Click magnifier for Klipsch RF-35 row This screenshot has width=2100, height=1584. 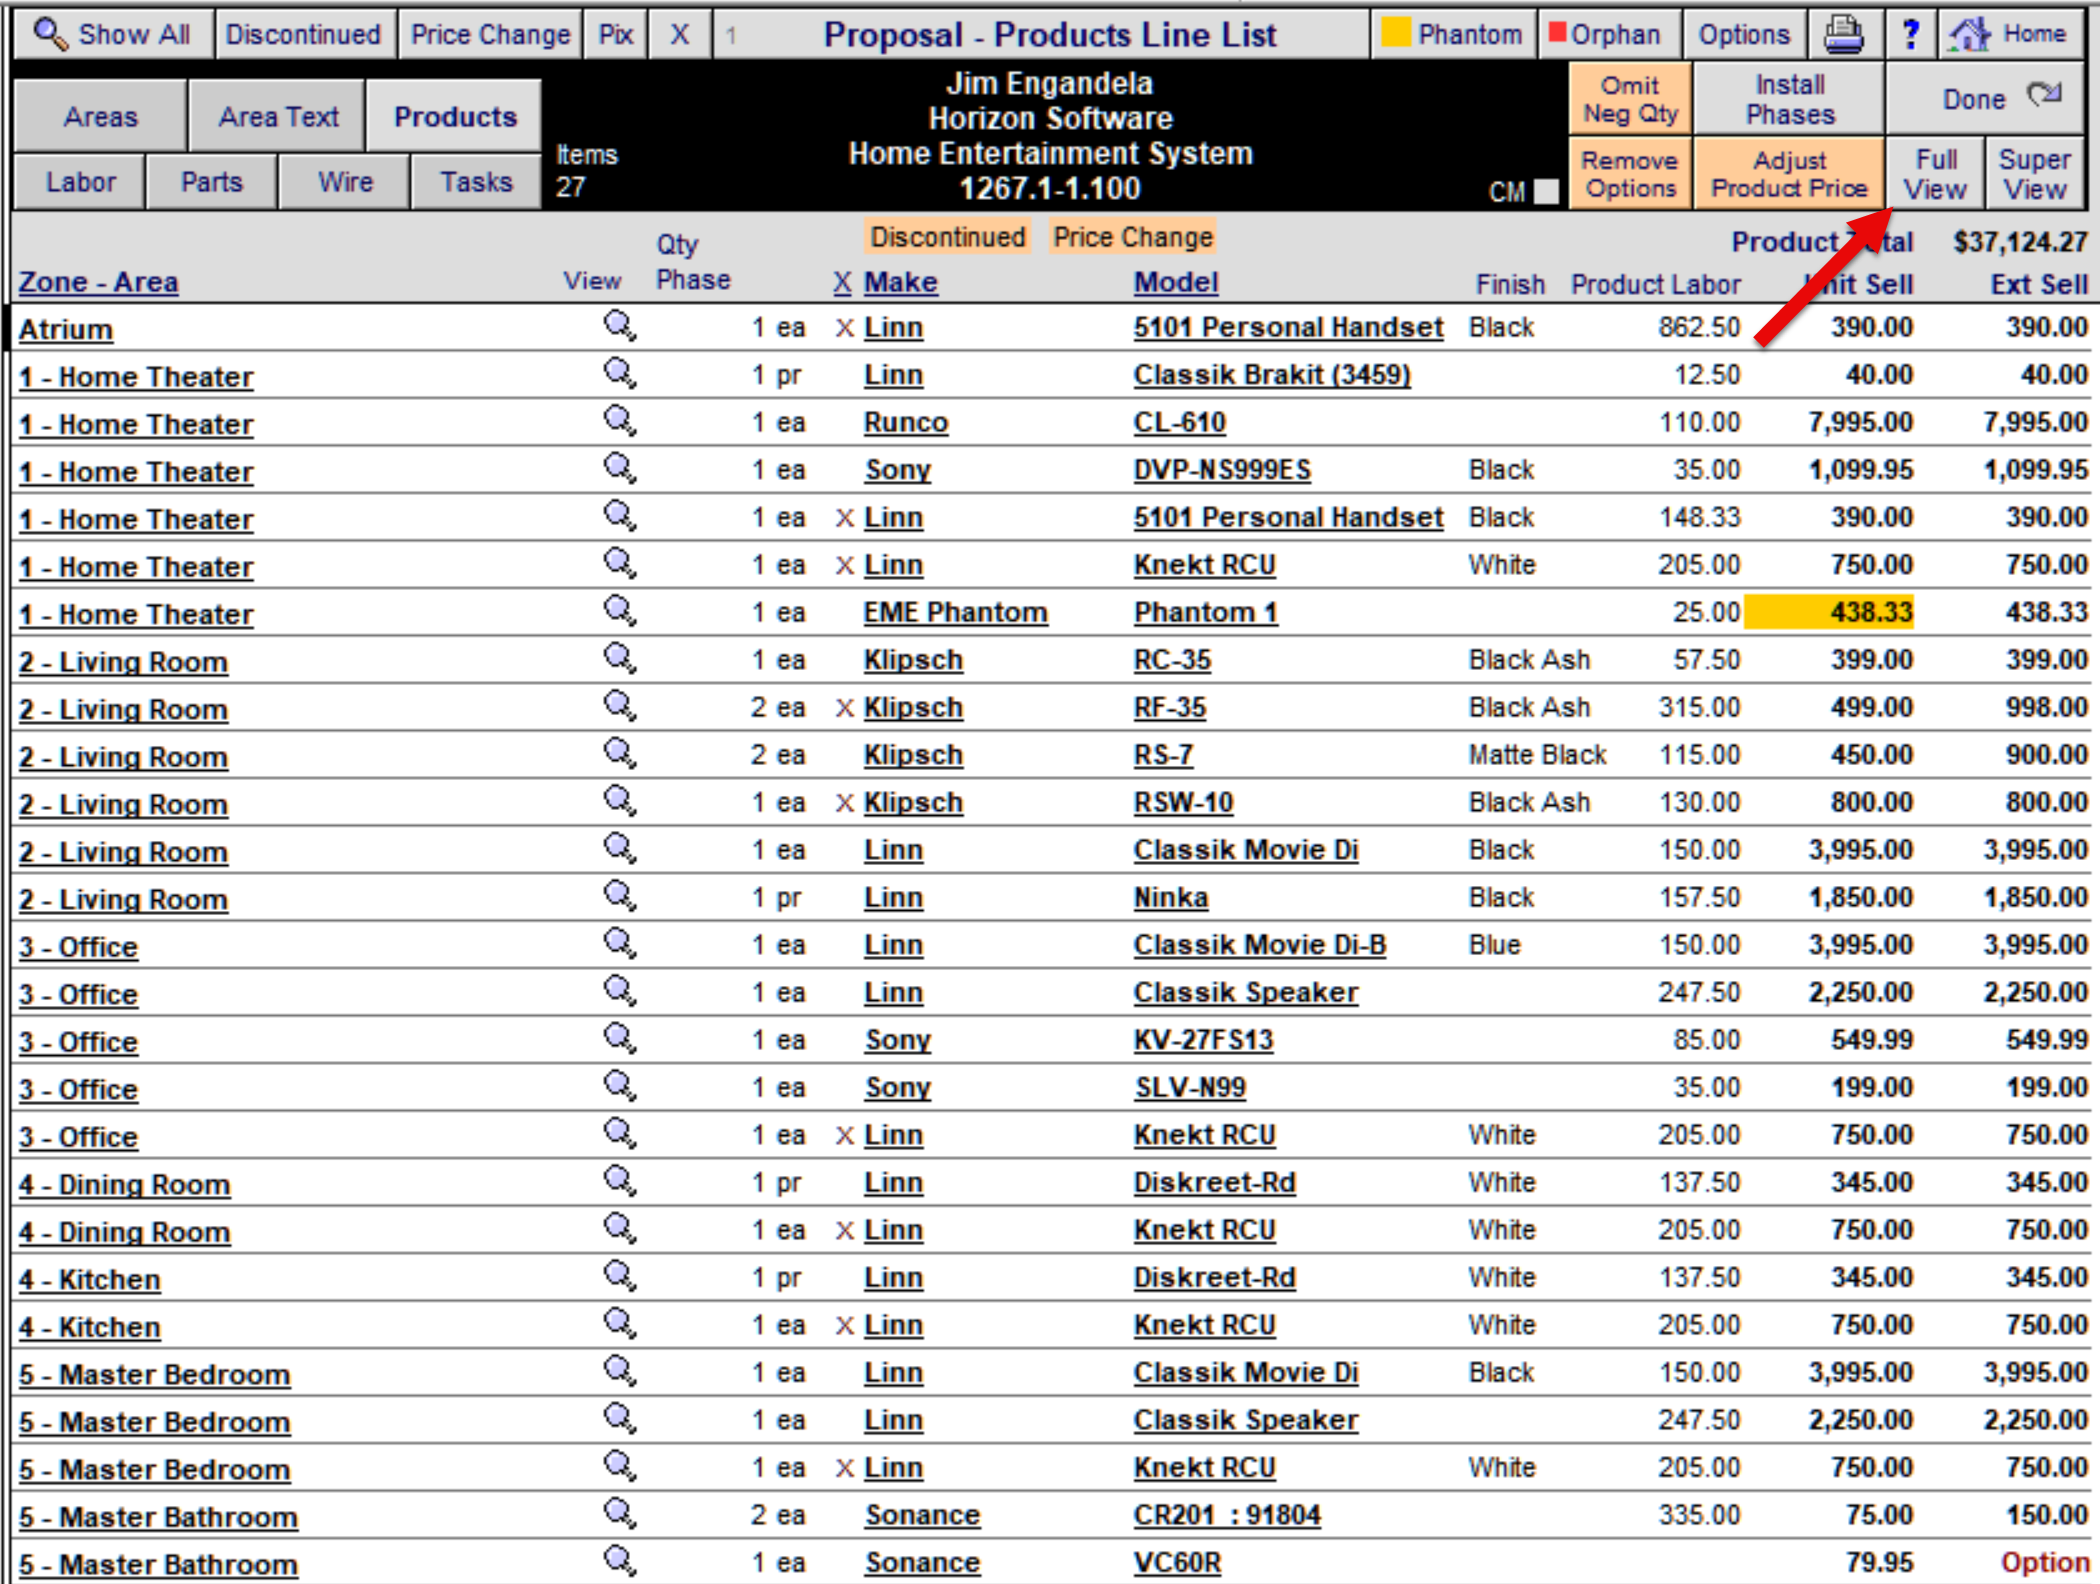pyautogui.click(x=620, y=707)
